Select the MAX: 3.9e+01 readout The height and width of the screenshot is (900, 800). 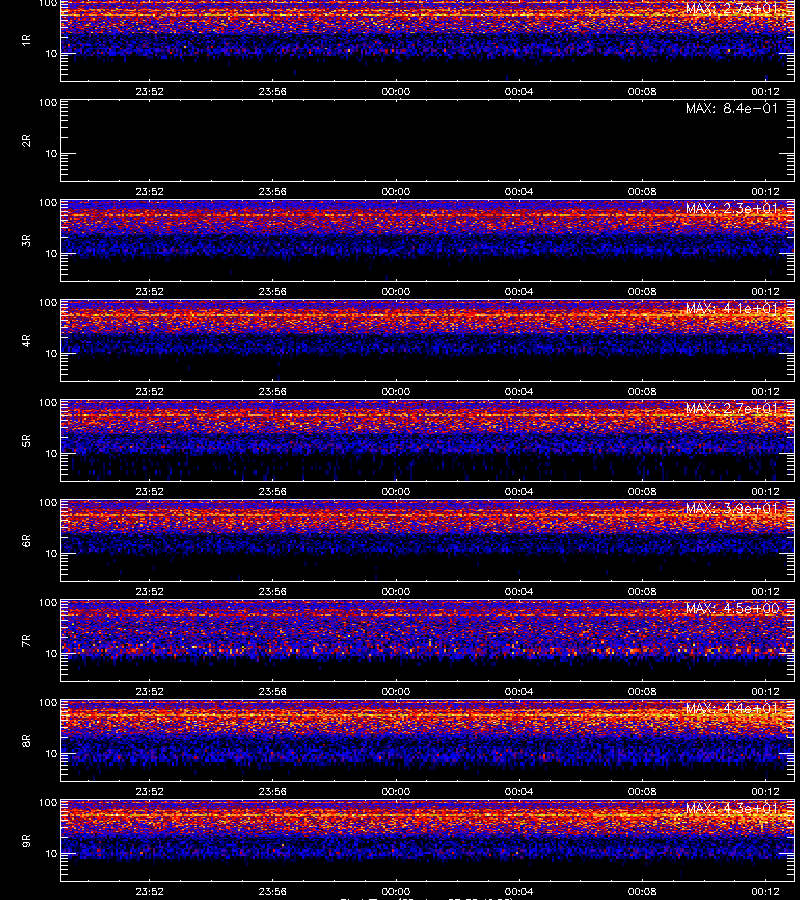coord(732,509)
